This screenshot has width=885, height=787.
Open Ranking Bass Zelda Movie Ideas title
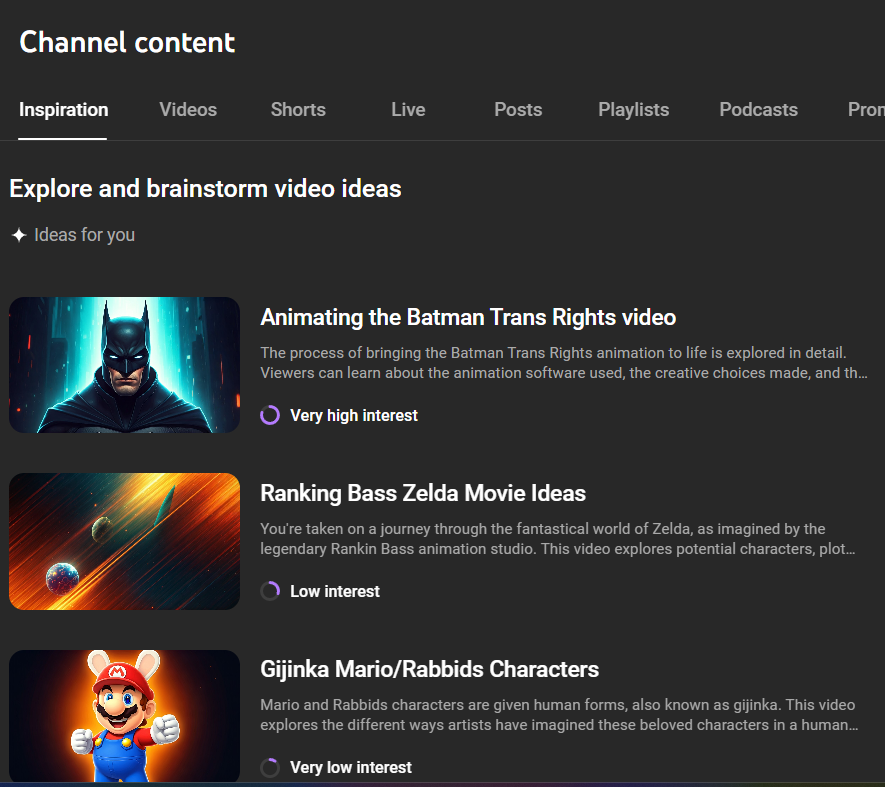(423, 493)
